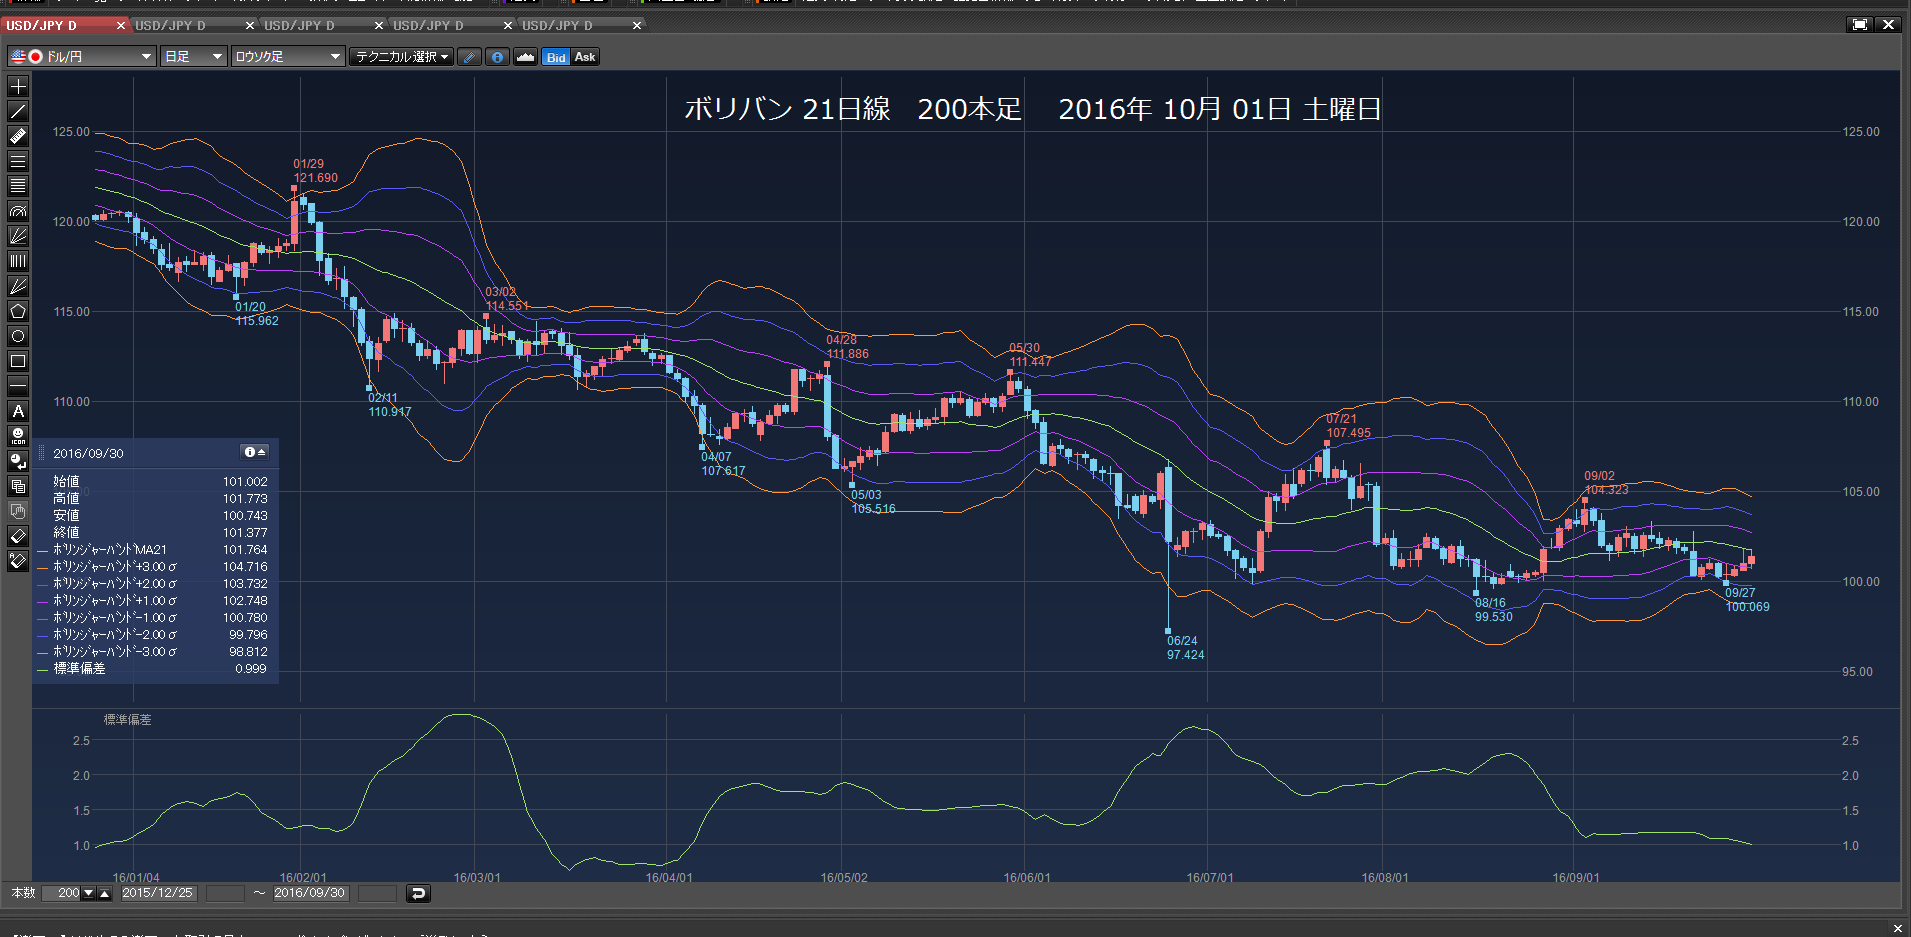Click the 2015/12/25 start date field
The image size is (1911, 937).
coord(158,893)
